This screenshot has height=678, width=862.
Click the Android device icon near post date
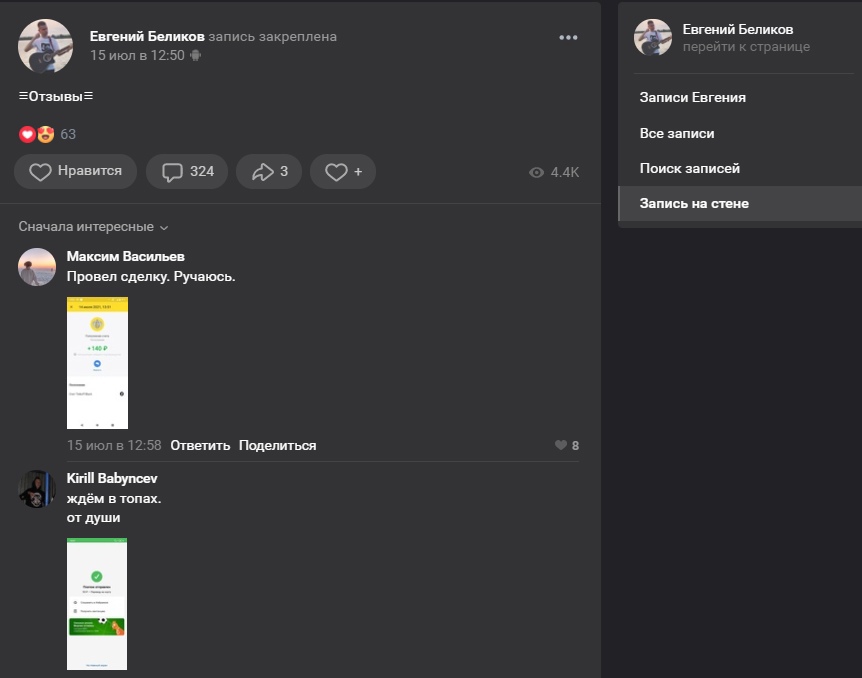(196, 56)
